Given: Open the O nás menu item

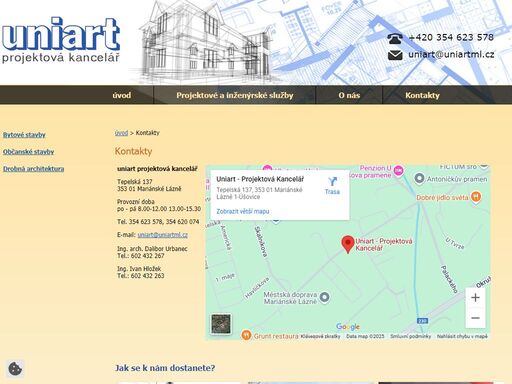Looking at the screenshot, I should (x=349, y=95).
